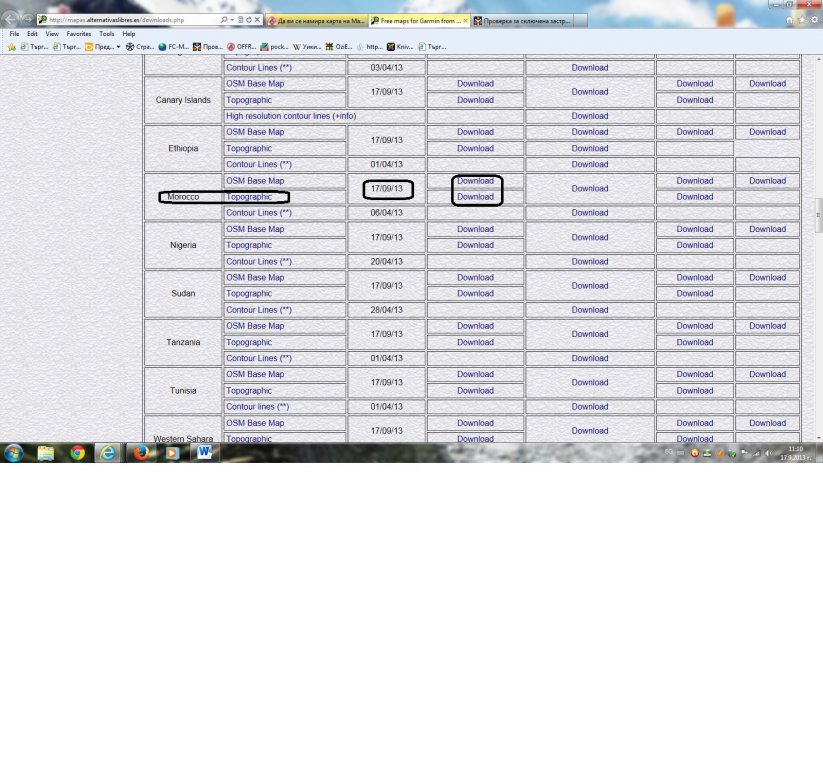Open the Tools menu
Screen dimensions: 823x768
[x=107, y=34]
